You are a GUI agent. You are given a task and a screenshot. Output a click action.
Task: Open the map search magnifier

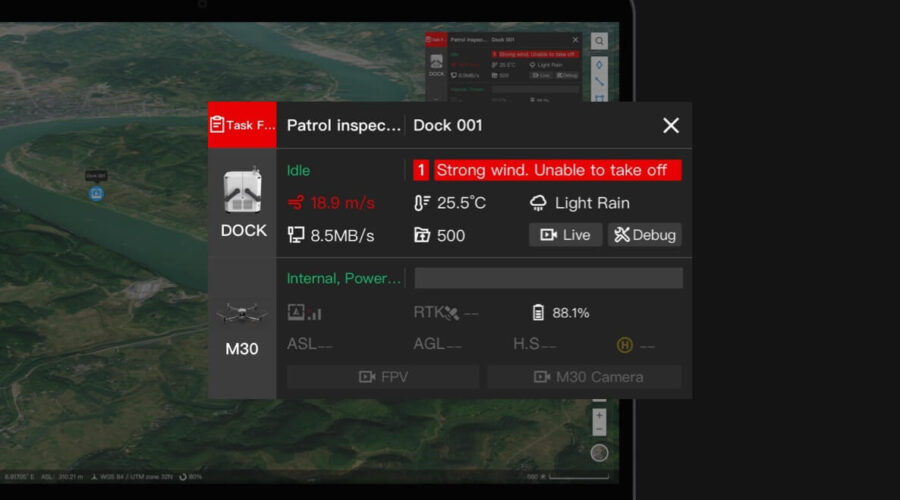599,41
